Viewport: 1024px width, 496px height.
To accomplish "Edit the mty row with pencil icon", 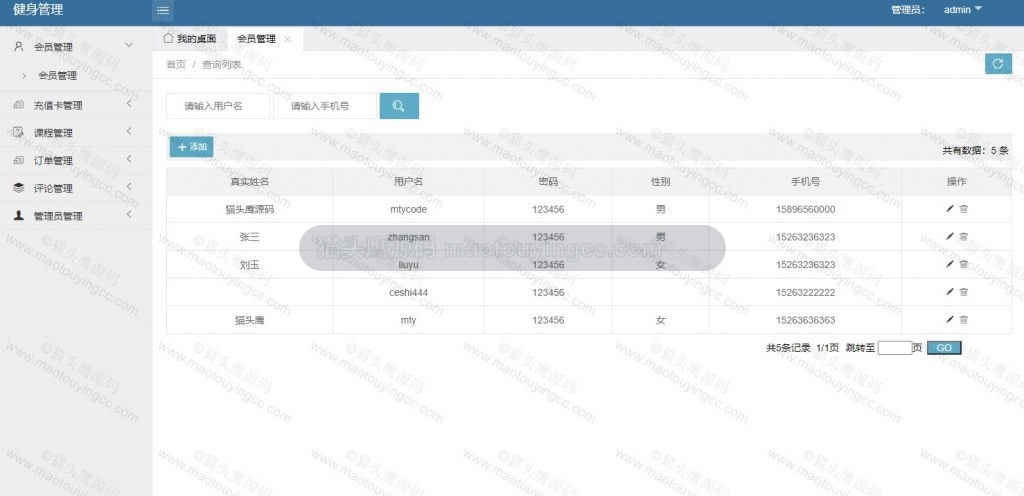I will point(950,320).
